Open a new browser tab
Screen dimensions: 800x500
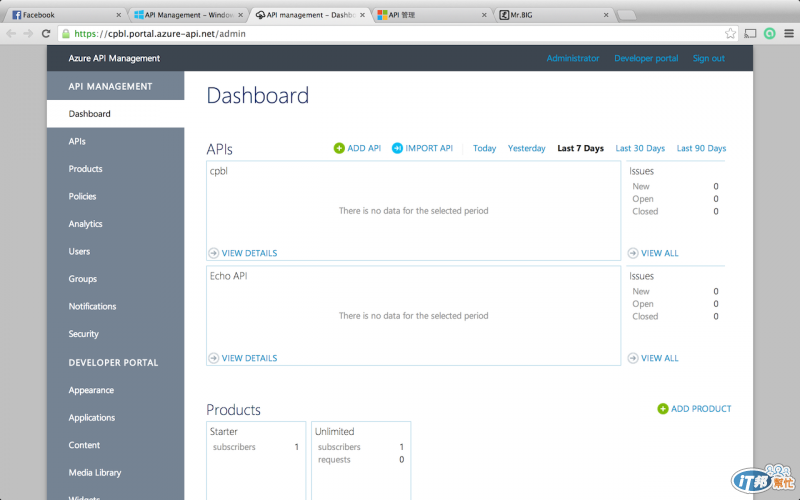[x=627, y=15]
